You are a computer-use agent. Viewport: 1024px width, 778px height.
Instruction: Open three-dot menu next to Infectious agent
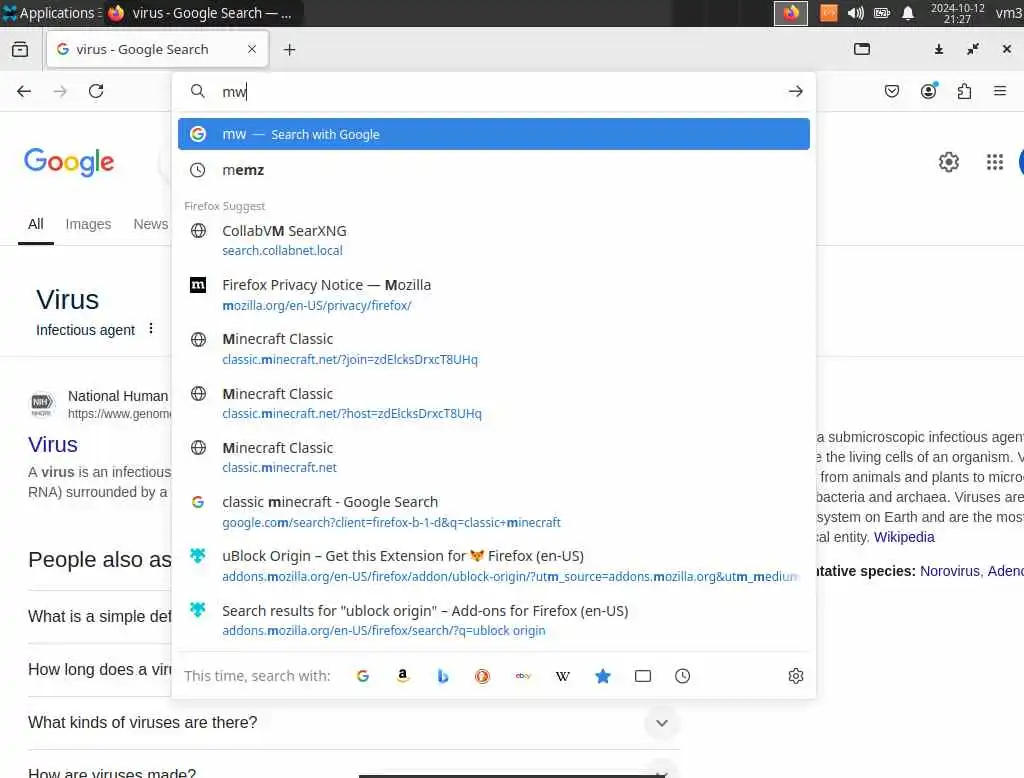tap(151, 329)
